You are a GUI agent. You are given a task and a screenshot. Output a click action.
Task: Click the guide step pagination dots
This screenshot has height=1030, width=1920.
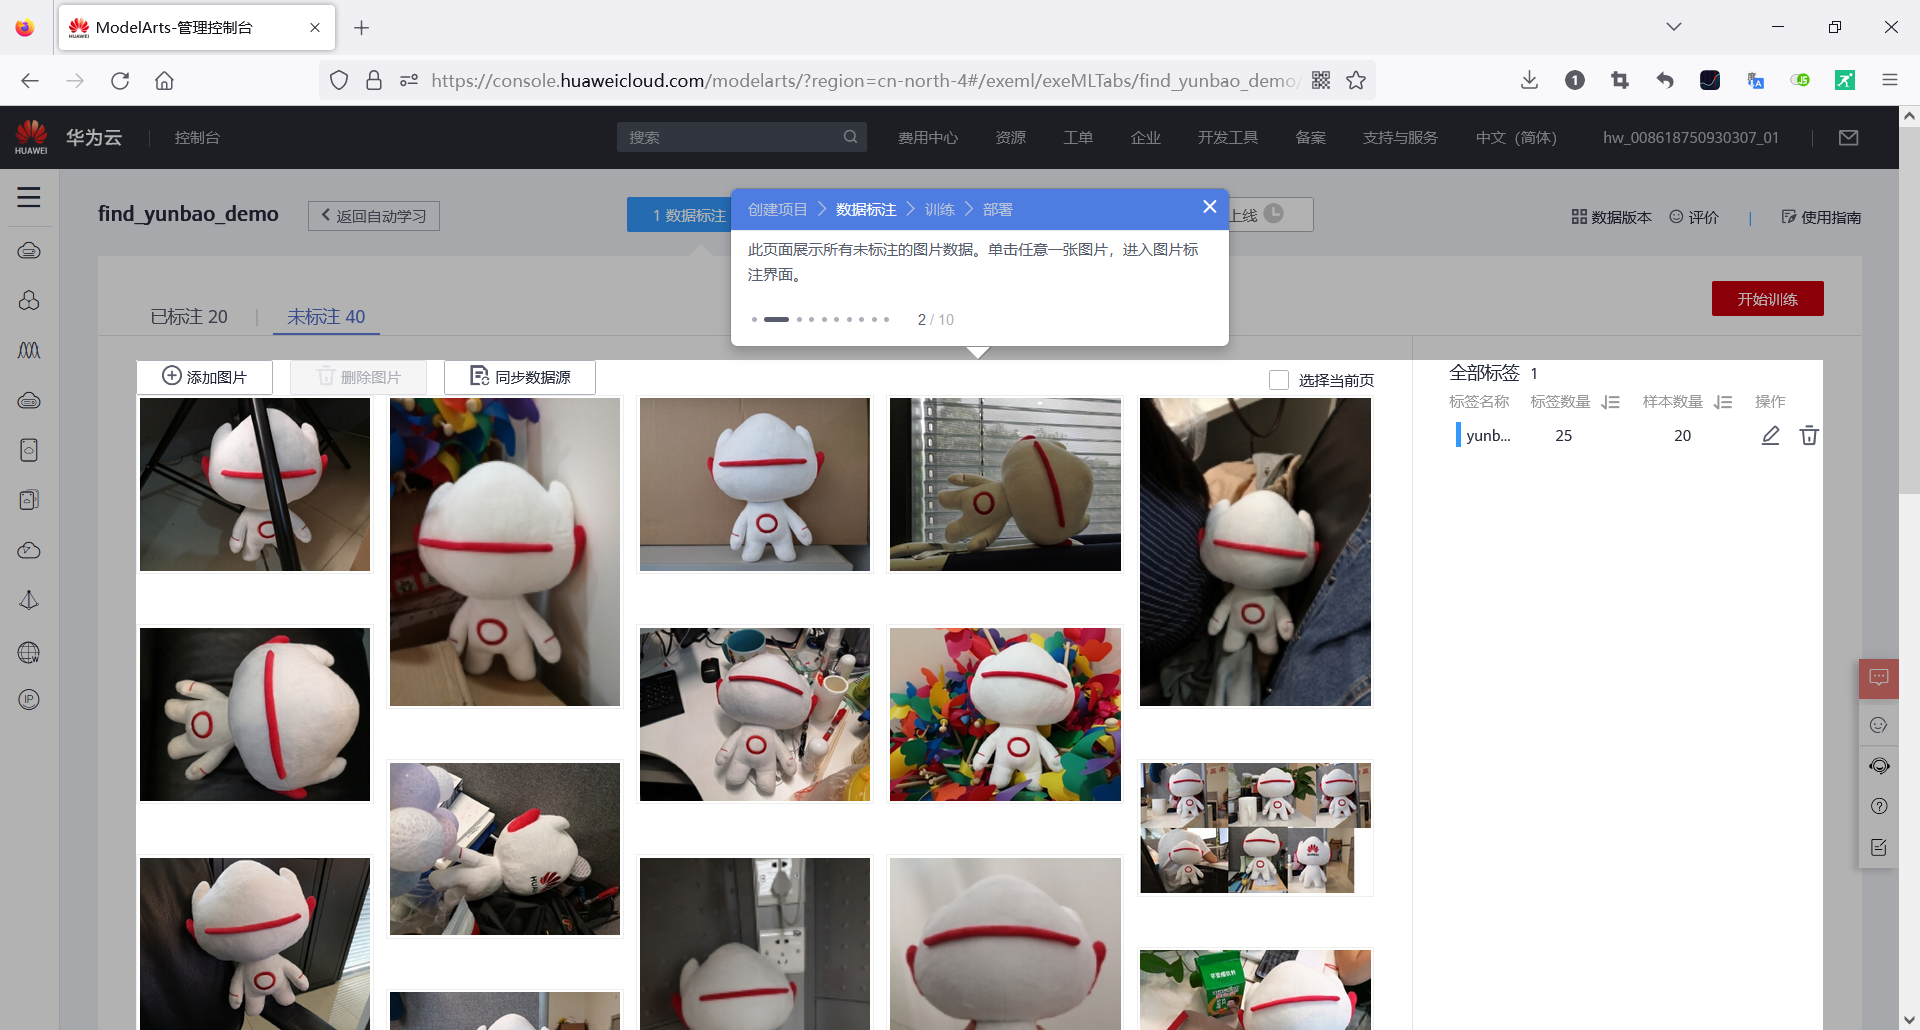pos(821,319)
